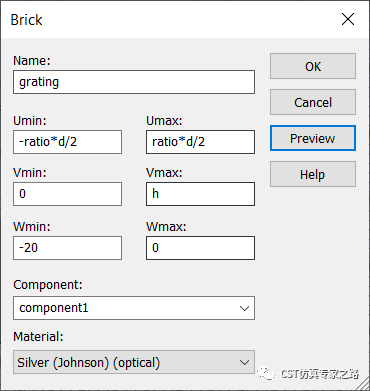This screenshot has width=370, height=391.
Task: Click the Name field containing grating
Action: tap(134, 82)
